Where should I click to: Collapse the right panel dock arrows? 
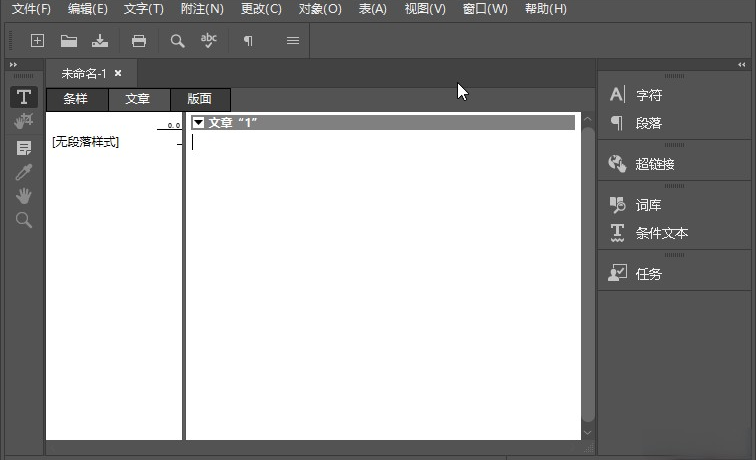tap(742, 65)
